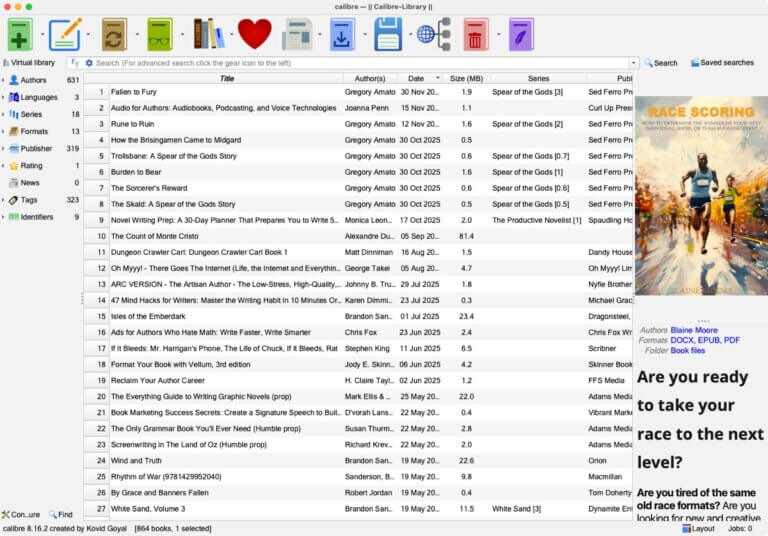Viewport: 768px width, 536px height.
Task: Sort by the Size (MB) column header
Action: (465, 78)
